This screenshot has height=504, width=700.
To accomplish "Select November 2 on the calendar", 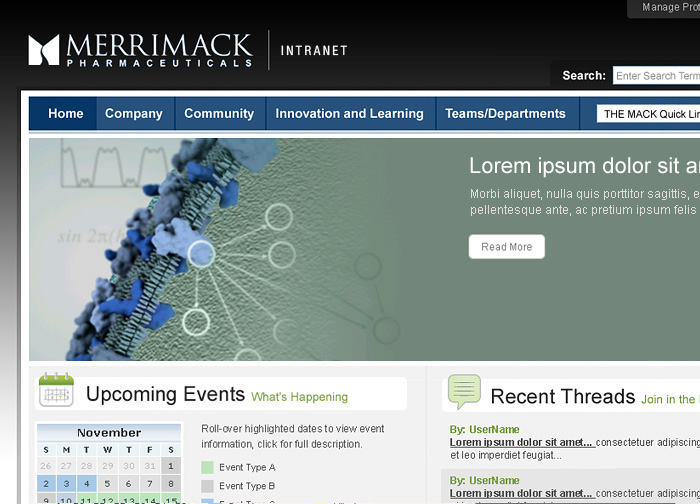I will coord(46,483).
